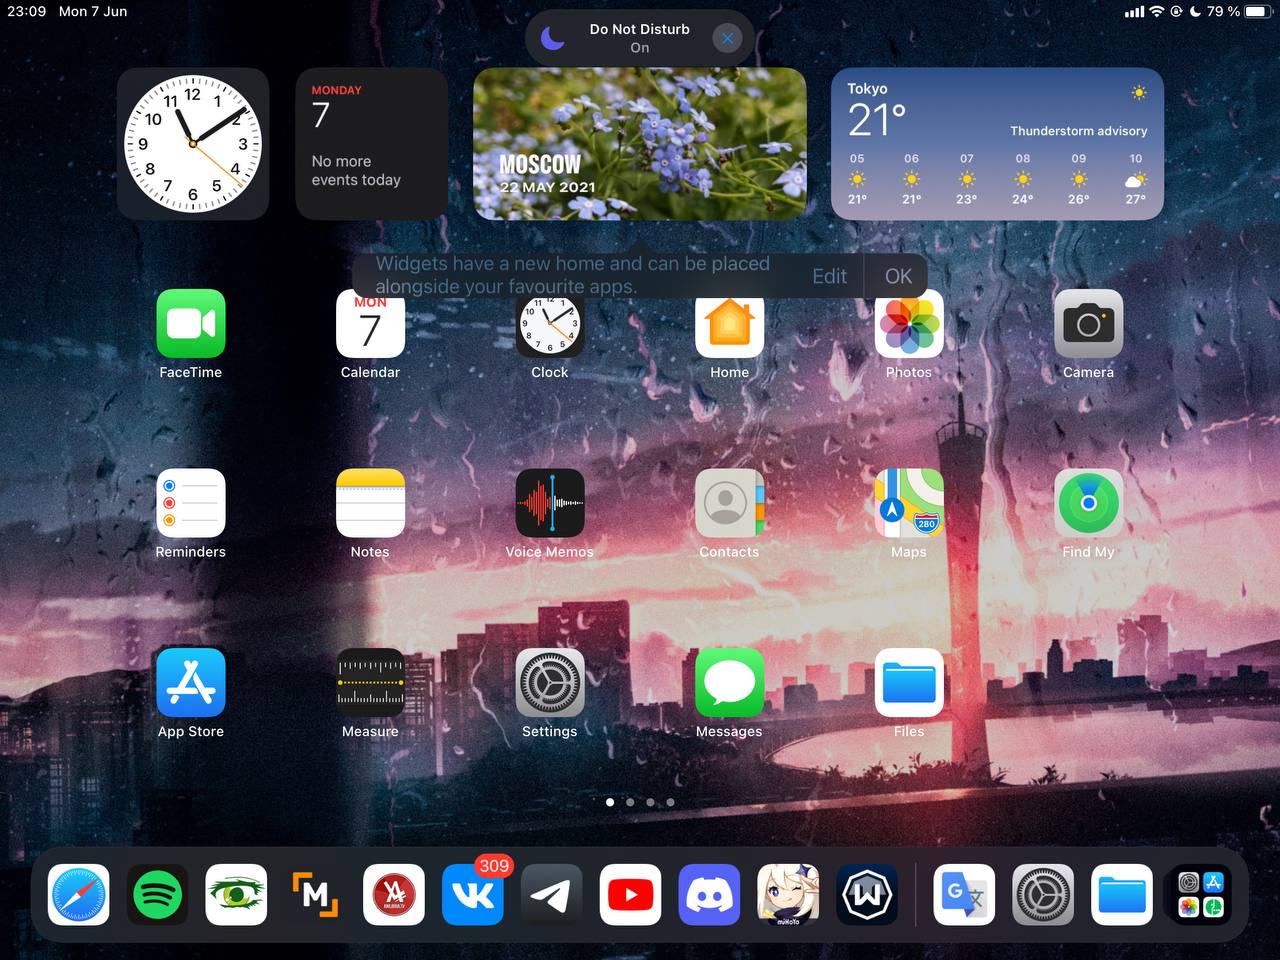The height and width of the screenshot is (960, 1280).
Task: Open the Files app labeled Files in the grid
Action: pyautogui.click(x=909, y=683)
